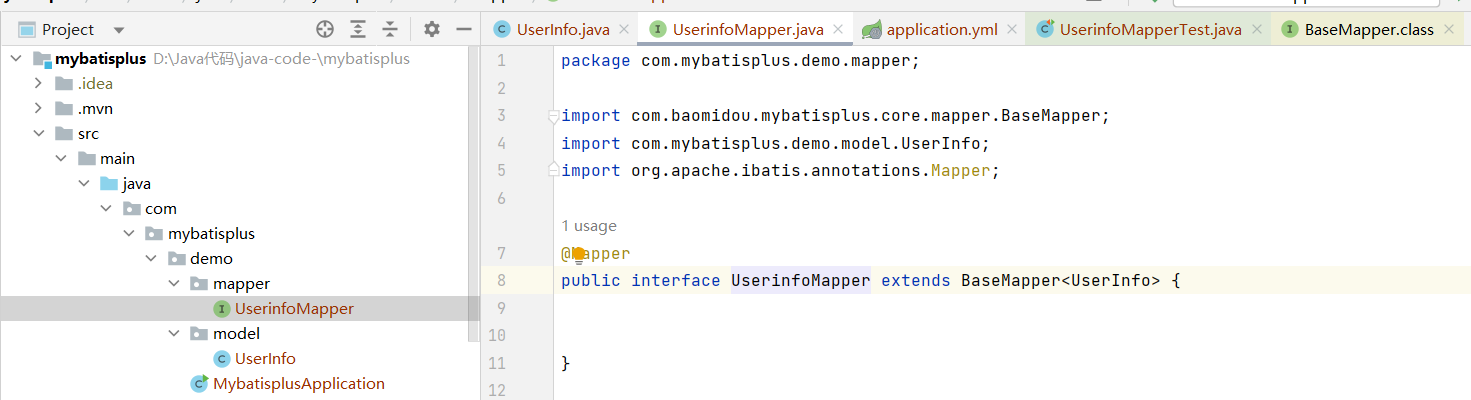
Task: Click the Select Opened File crosshair icon
Action: (x=325, y=29)
